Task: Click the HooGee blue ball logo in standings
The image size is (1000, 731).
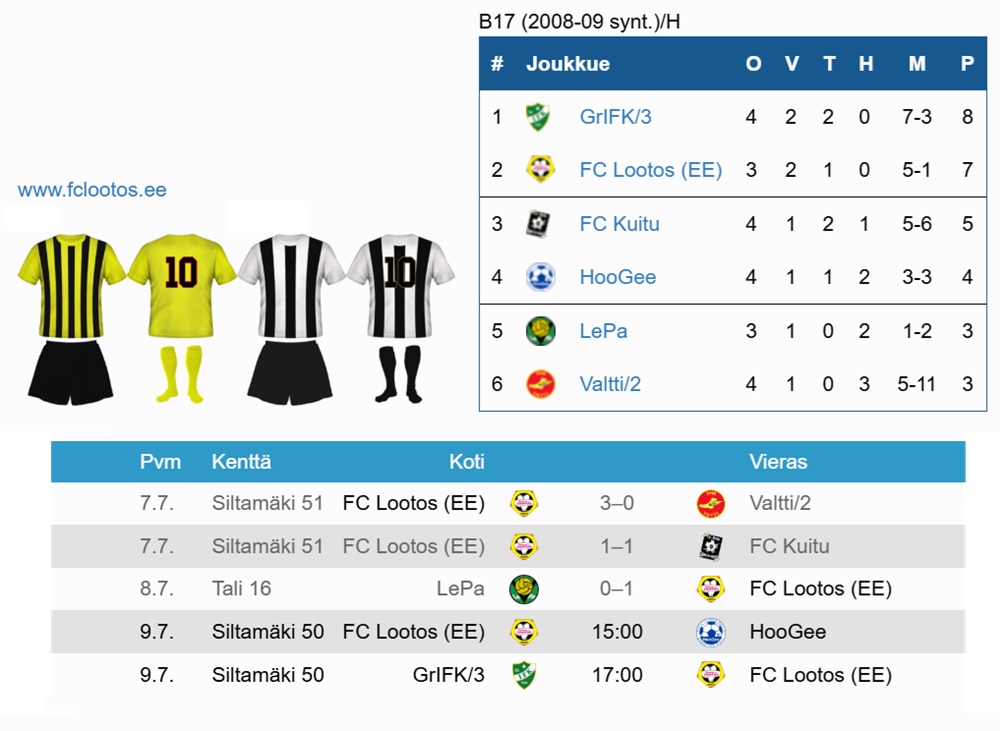Action: (540, 277)
